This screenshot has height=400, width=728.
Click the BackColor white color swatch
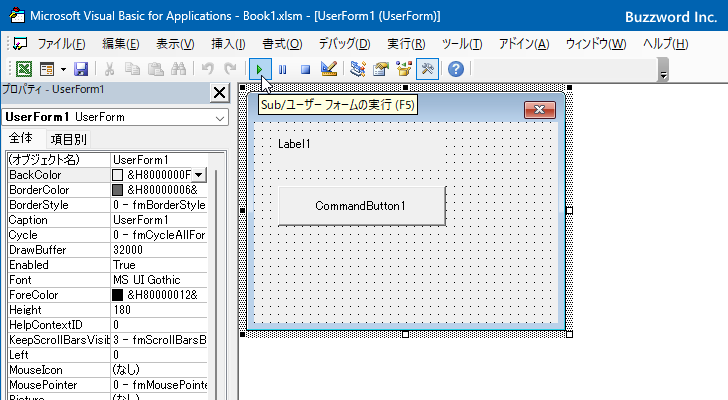pos(117,175)
